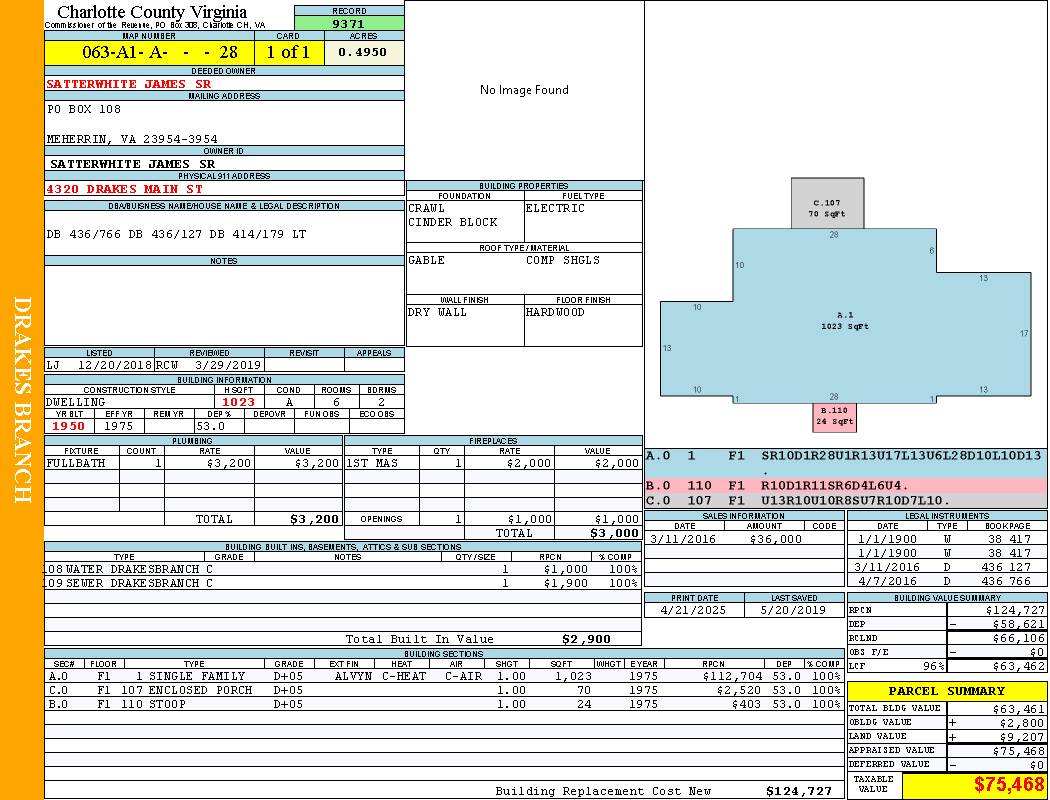1050x800 pixels.
Task: Click reviewed date 3/29/2019
Action: (228, 366)
